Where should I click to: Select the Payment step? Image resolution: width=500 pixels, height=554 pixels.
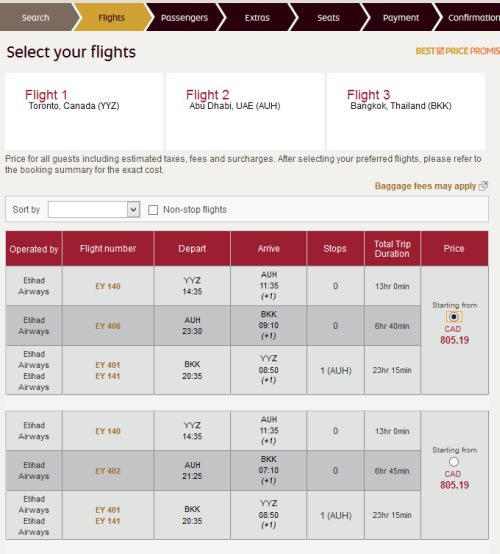(401, 18)
